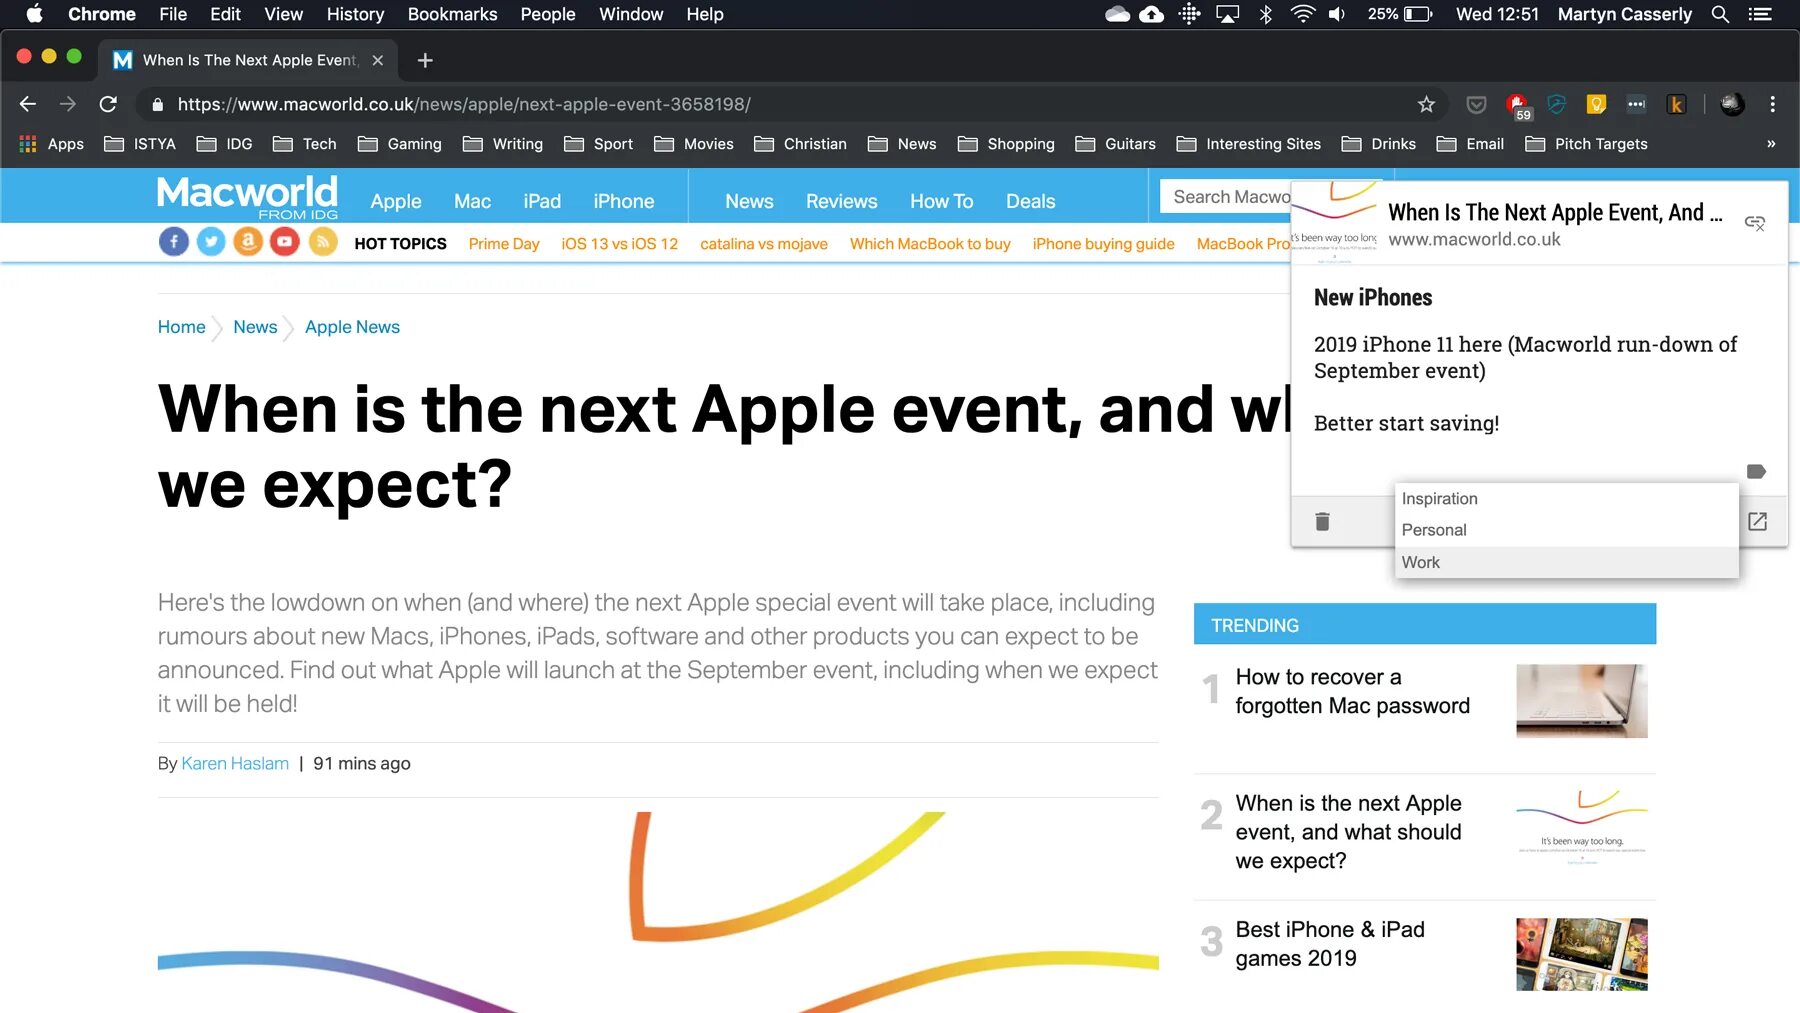The width and height of the screenshot is (1800, 1013).
Task: Click the Search Macworld field
Action: point(1226,197)
